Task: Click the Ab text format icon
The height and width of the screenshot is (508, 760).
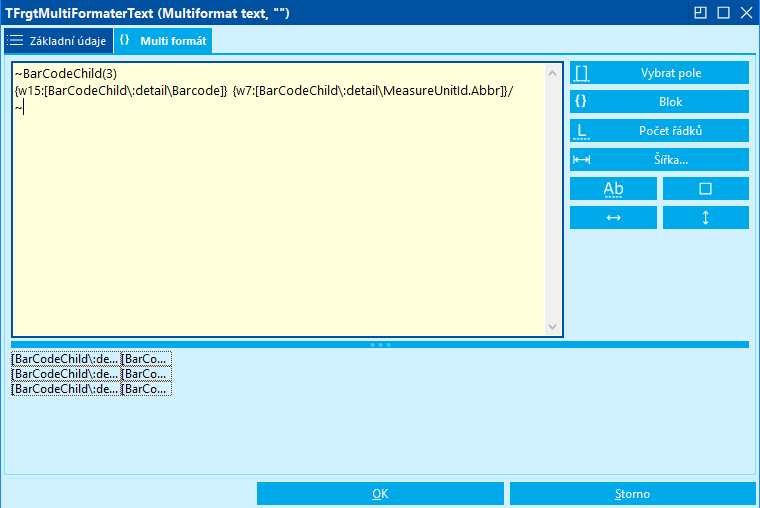Action: point(613,189)
